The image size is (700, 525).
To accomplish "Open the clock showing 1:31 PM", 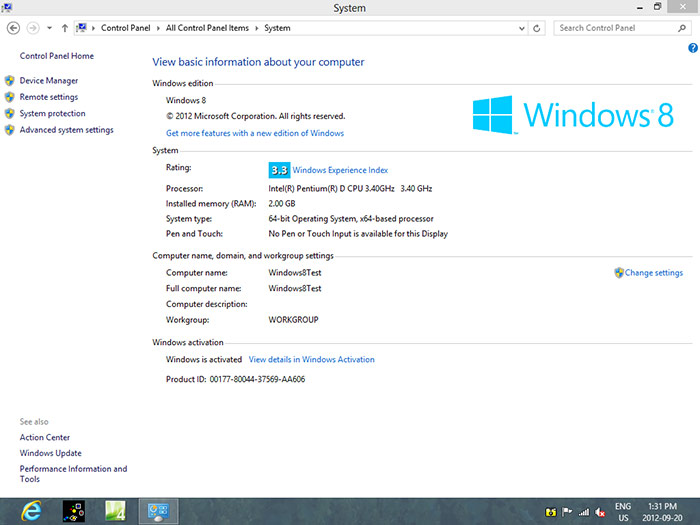I will (x=662, y=512).
